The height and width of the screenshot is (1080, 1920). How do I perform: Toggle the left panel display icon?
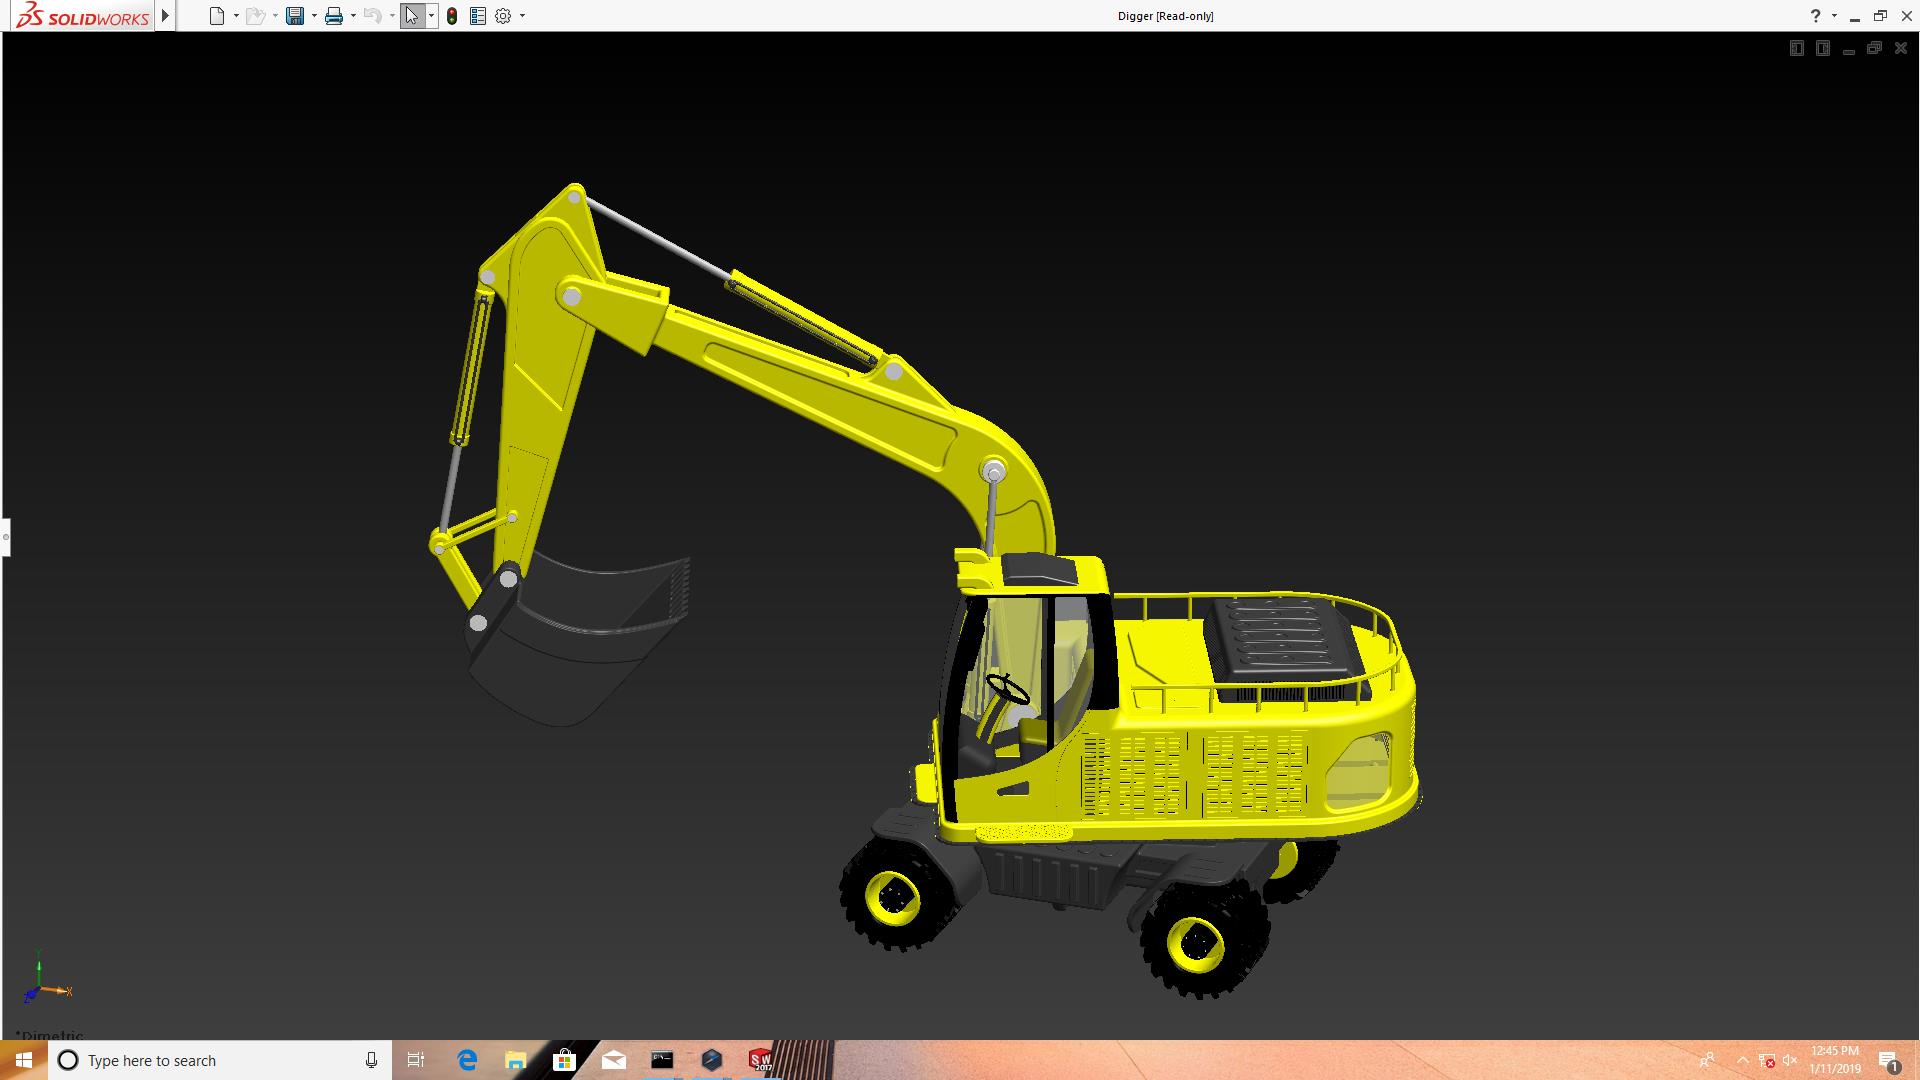1796,48
